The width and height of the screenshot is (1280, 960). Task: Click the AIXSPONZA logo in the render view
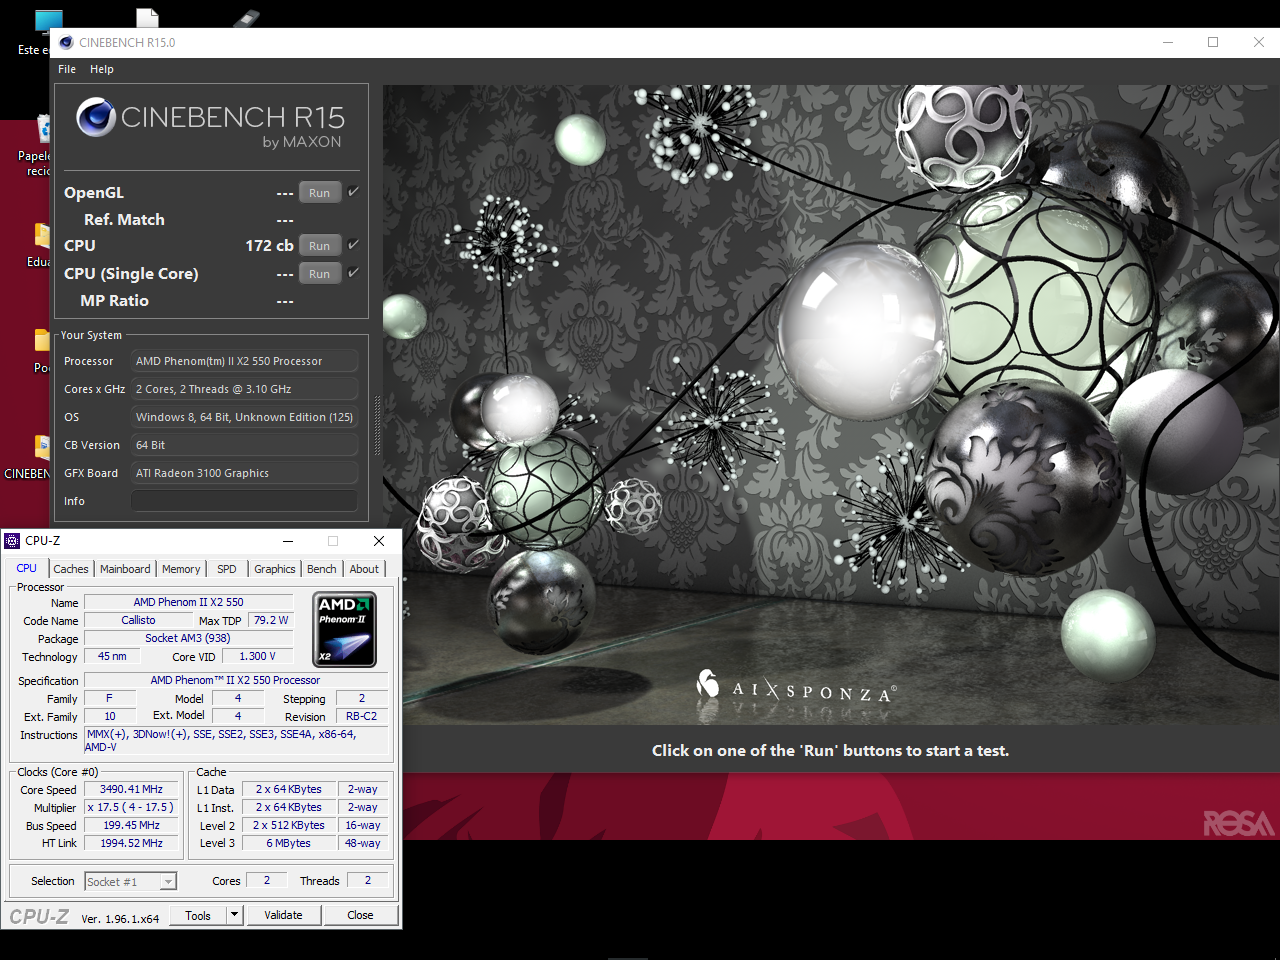(797, 687)
